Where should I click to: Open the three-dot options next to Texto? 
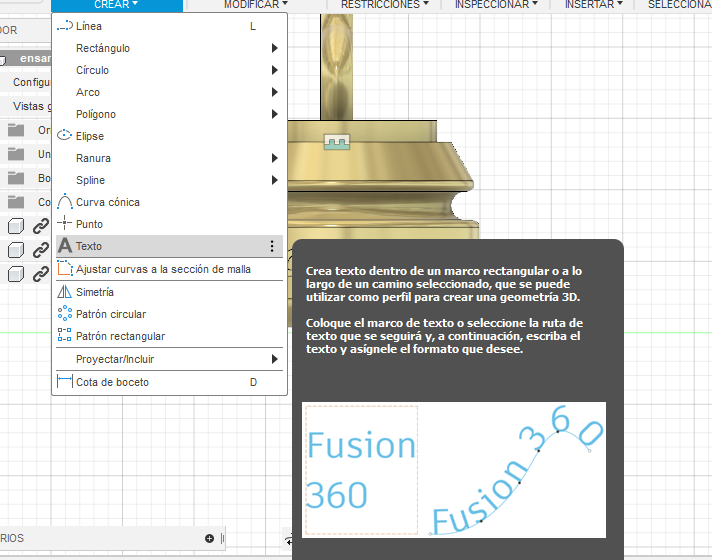coord(272,246)
